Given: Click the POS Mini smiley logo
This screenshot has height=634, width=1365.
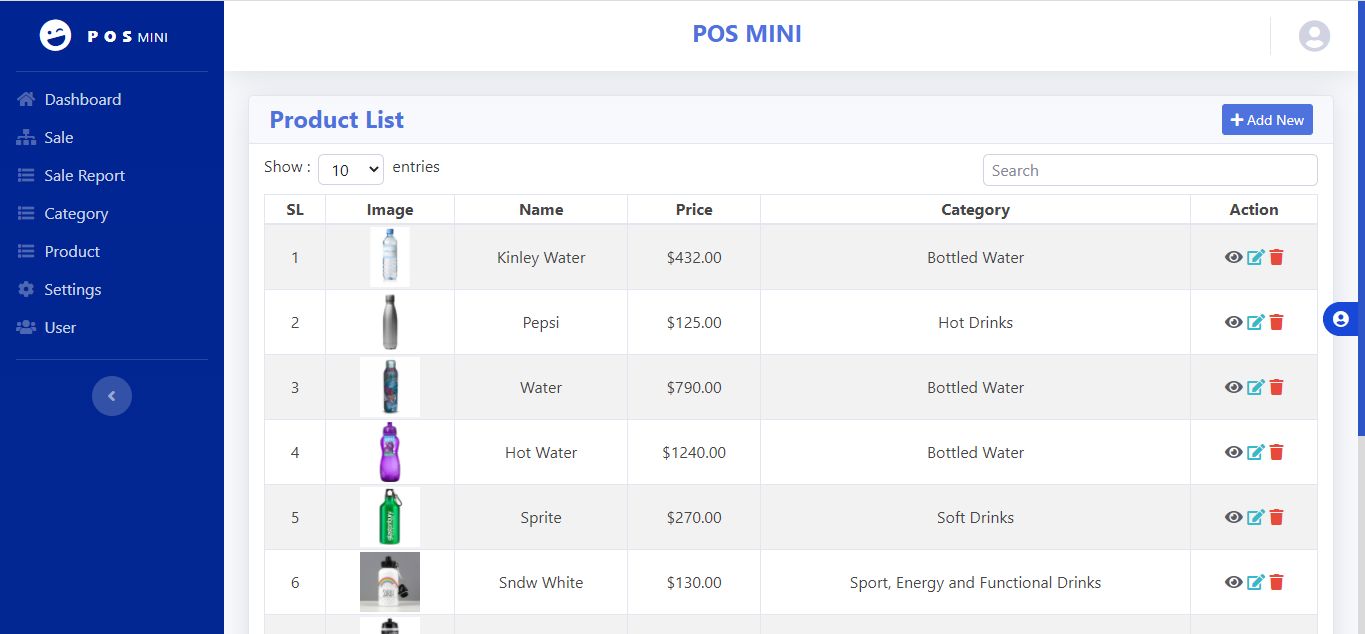Looking at the screenshot, I should click(56, 36).
